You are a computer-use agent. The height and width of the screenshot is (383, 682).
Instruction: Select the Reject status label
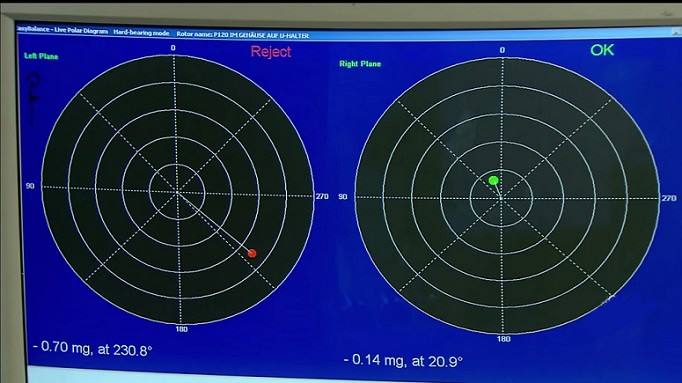pos(271,52)
